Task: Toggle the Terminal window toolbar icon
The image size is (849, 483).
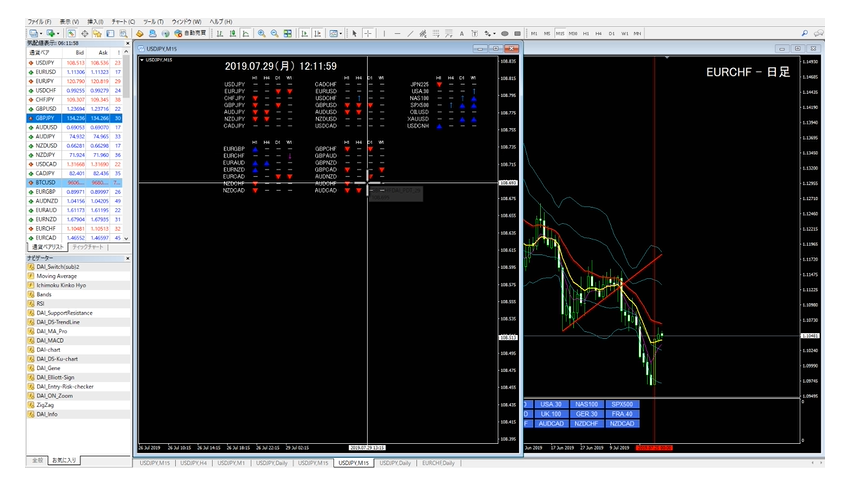Action: 110,34
